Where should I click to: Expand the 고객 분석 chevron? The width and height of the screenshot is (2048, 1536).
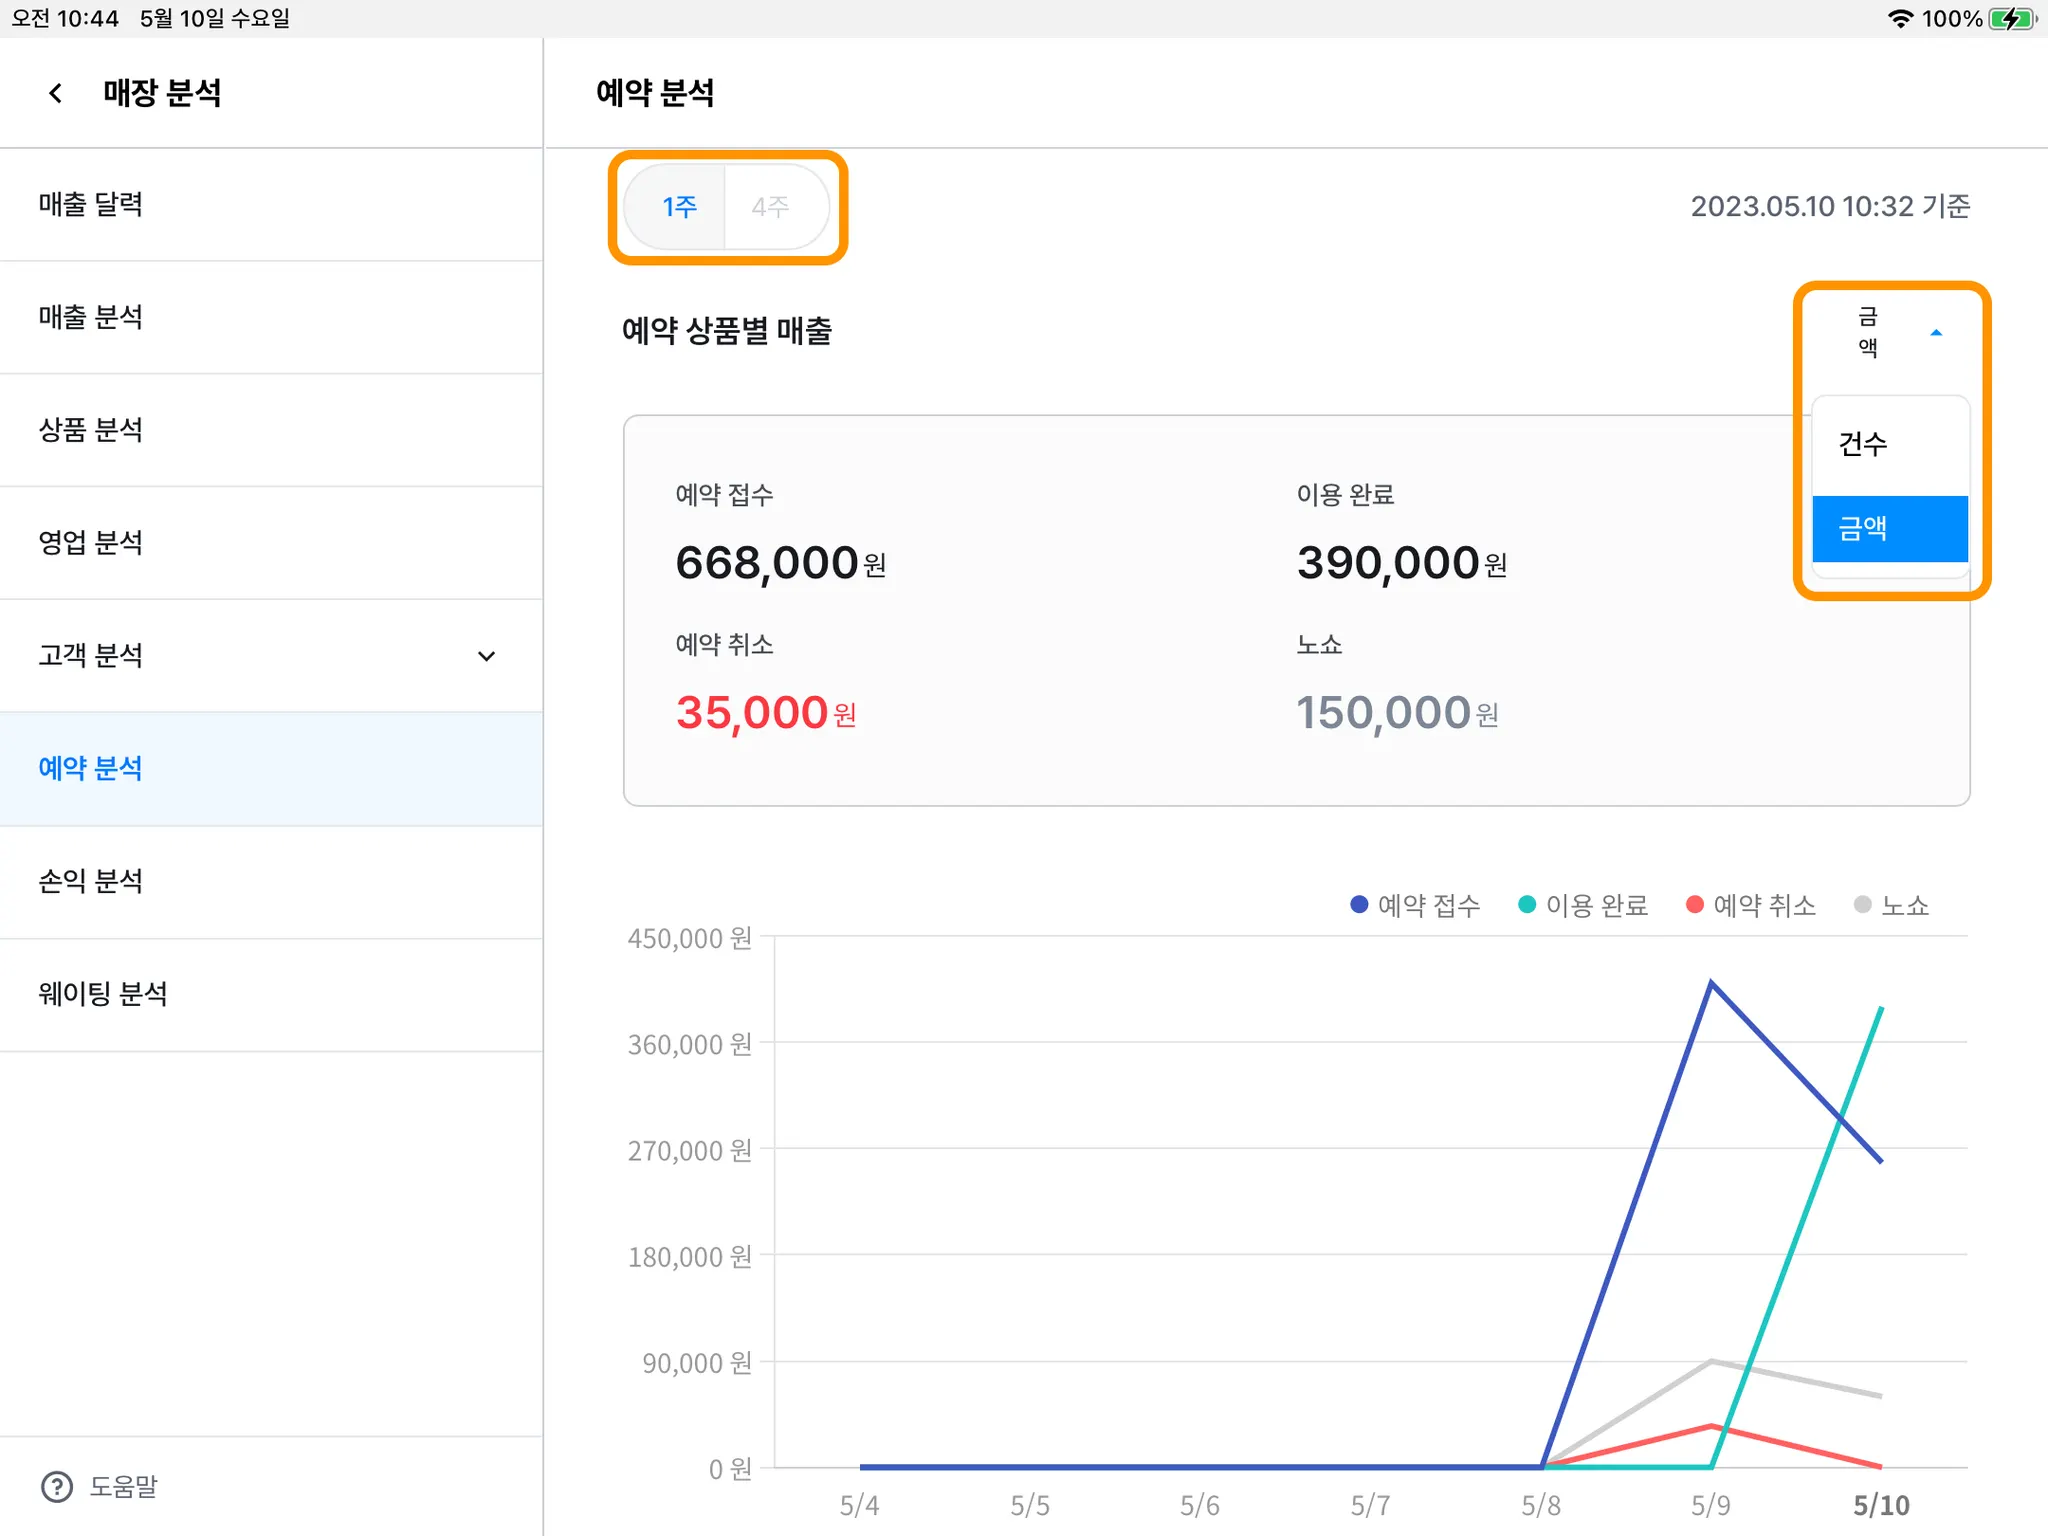point(486,656)
